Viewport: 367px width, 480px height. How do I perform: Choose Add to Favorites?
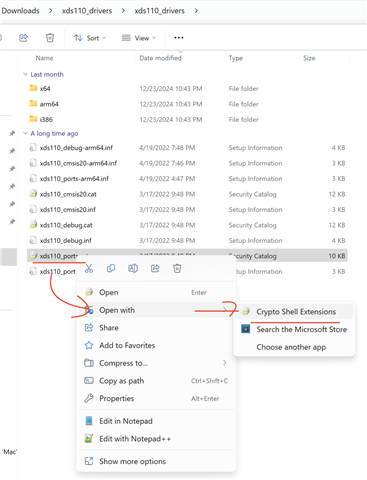[x=156, y=345]
